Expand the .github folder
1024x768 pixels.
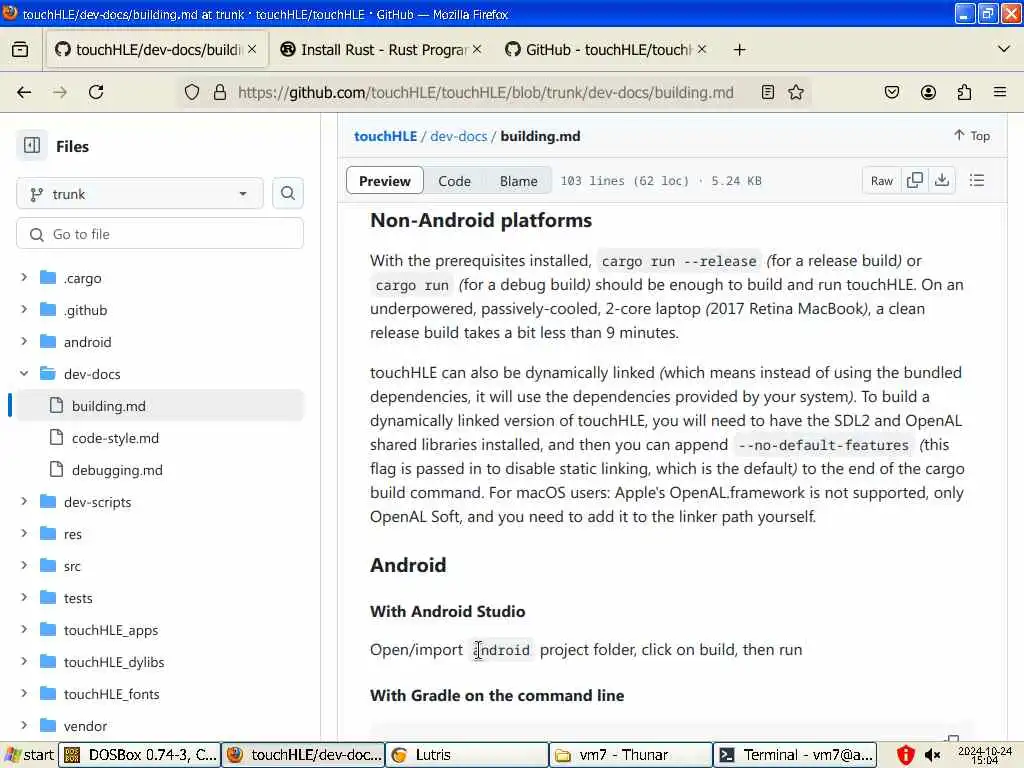[24, 310]
